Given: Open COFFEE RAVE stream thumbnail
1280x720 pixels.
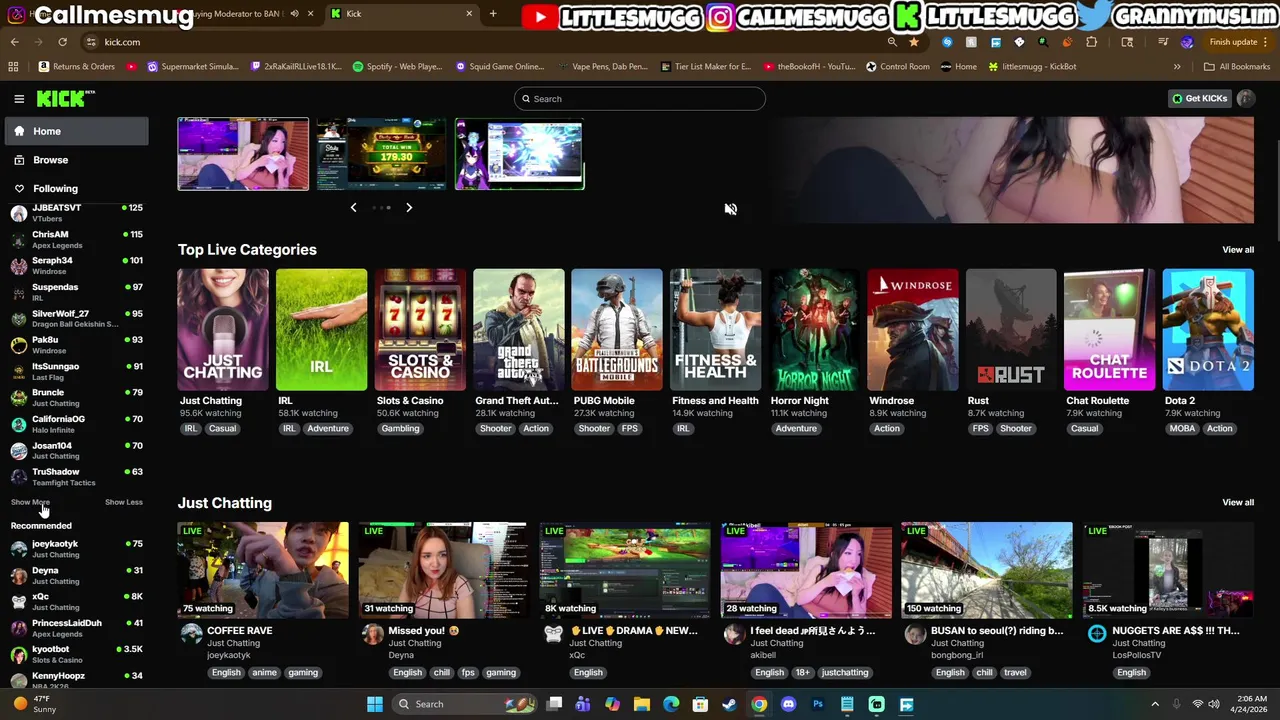Looking at the screenshot, I should pos(263,569).
